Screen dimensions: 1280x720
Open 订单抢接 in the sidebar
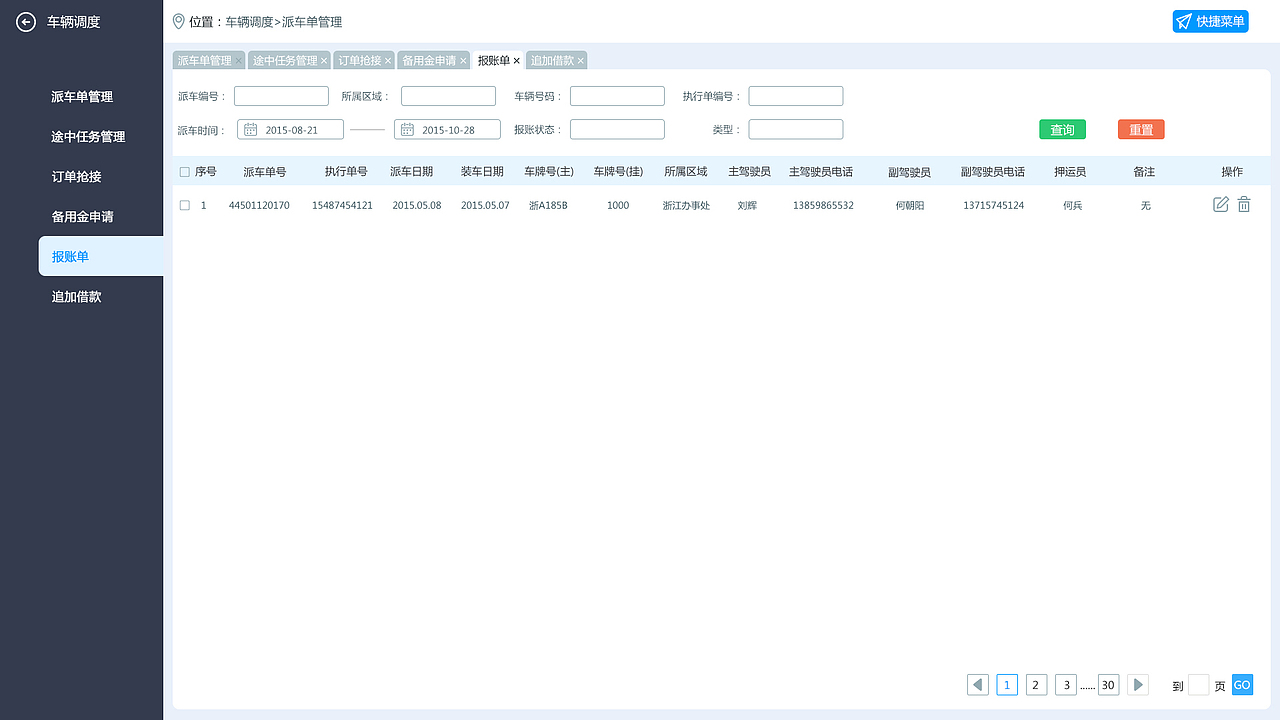[76, 177]
